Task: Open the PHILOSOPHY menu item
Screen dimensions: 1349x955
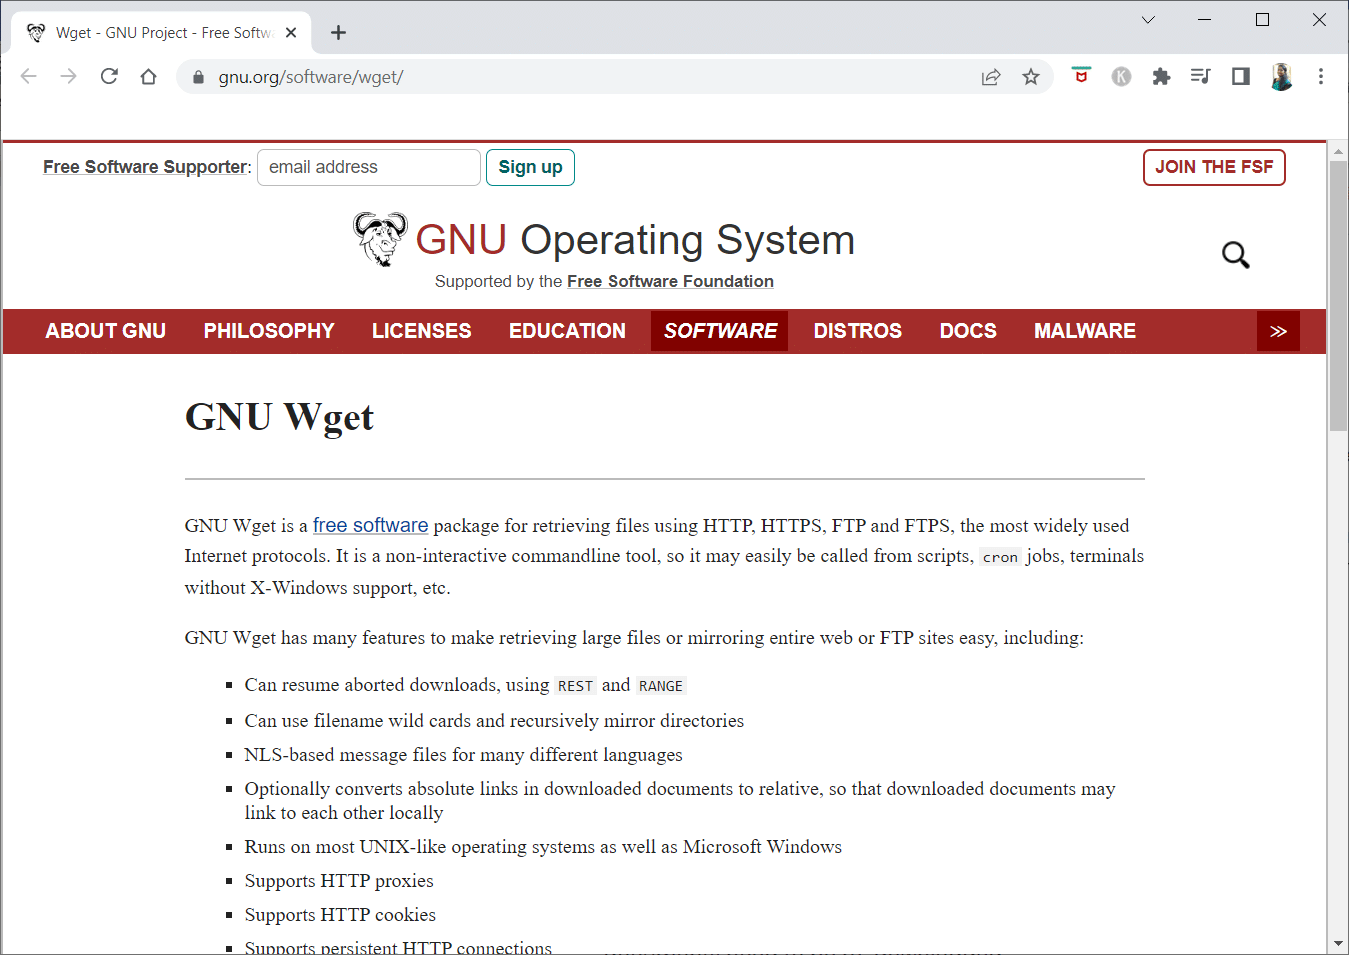Action: [x=269, y=331]
